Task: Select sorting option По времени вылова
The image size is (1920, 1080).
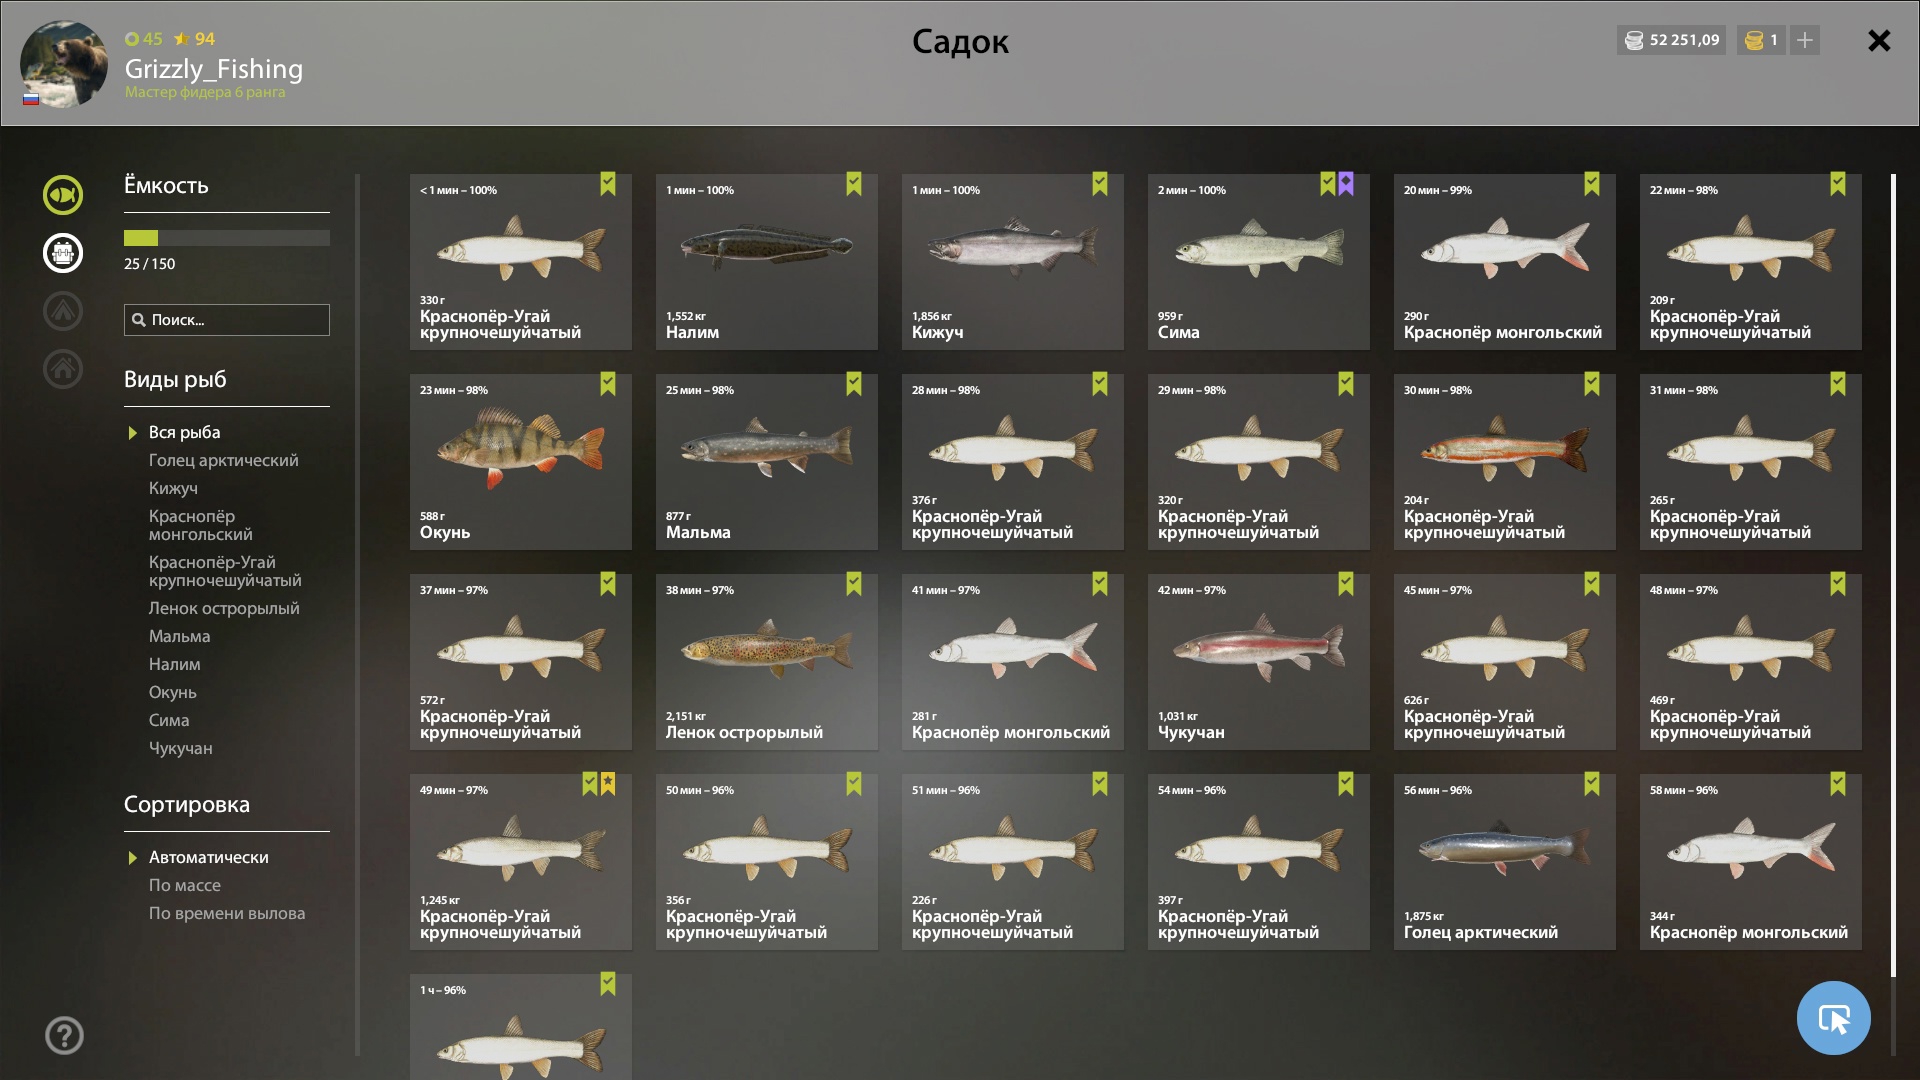Action: [x=227, y=913]
